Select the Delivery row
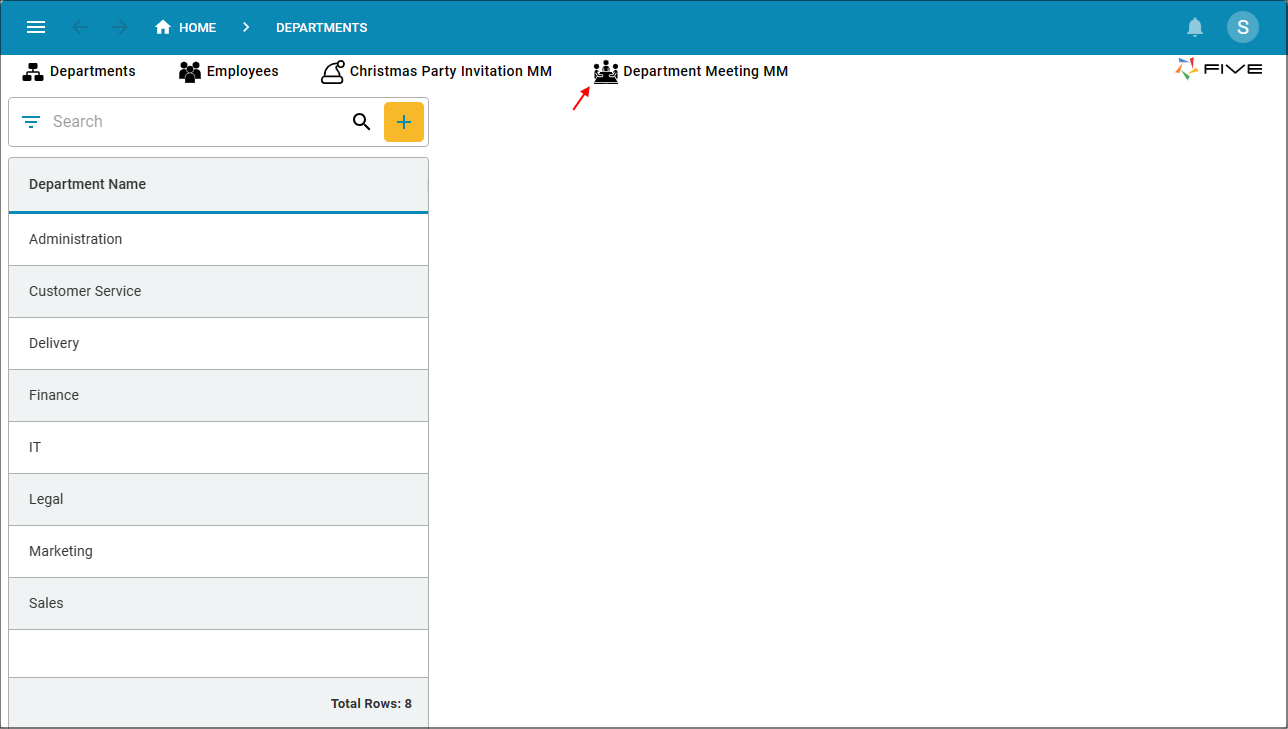The height and width of the screenshot is (729, 1288). (218, 343)
